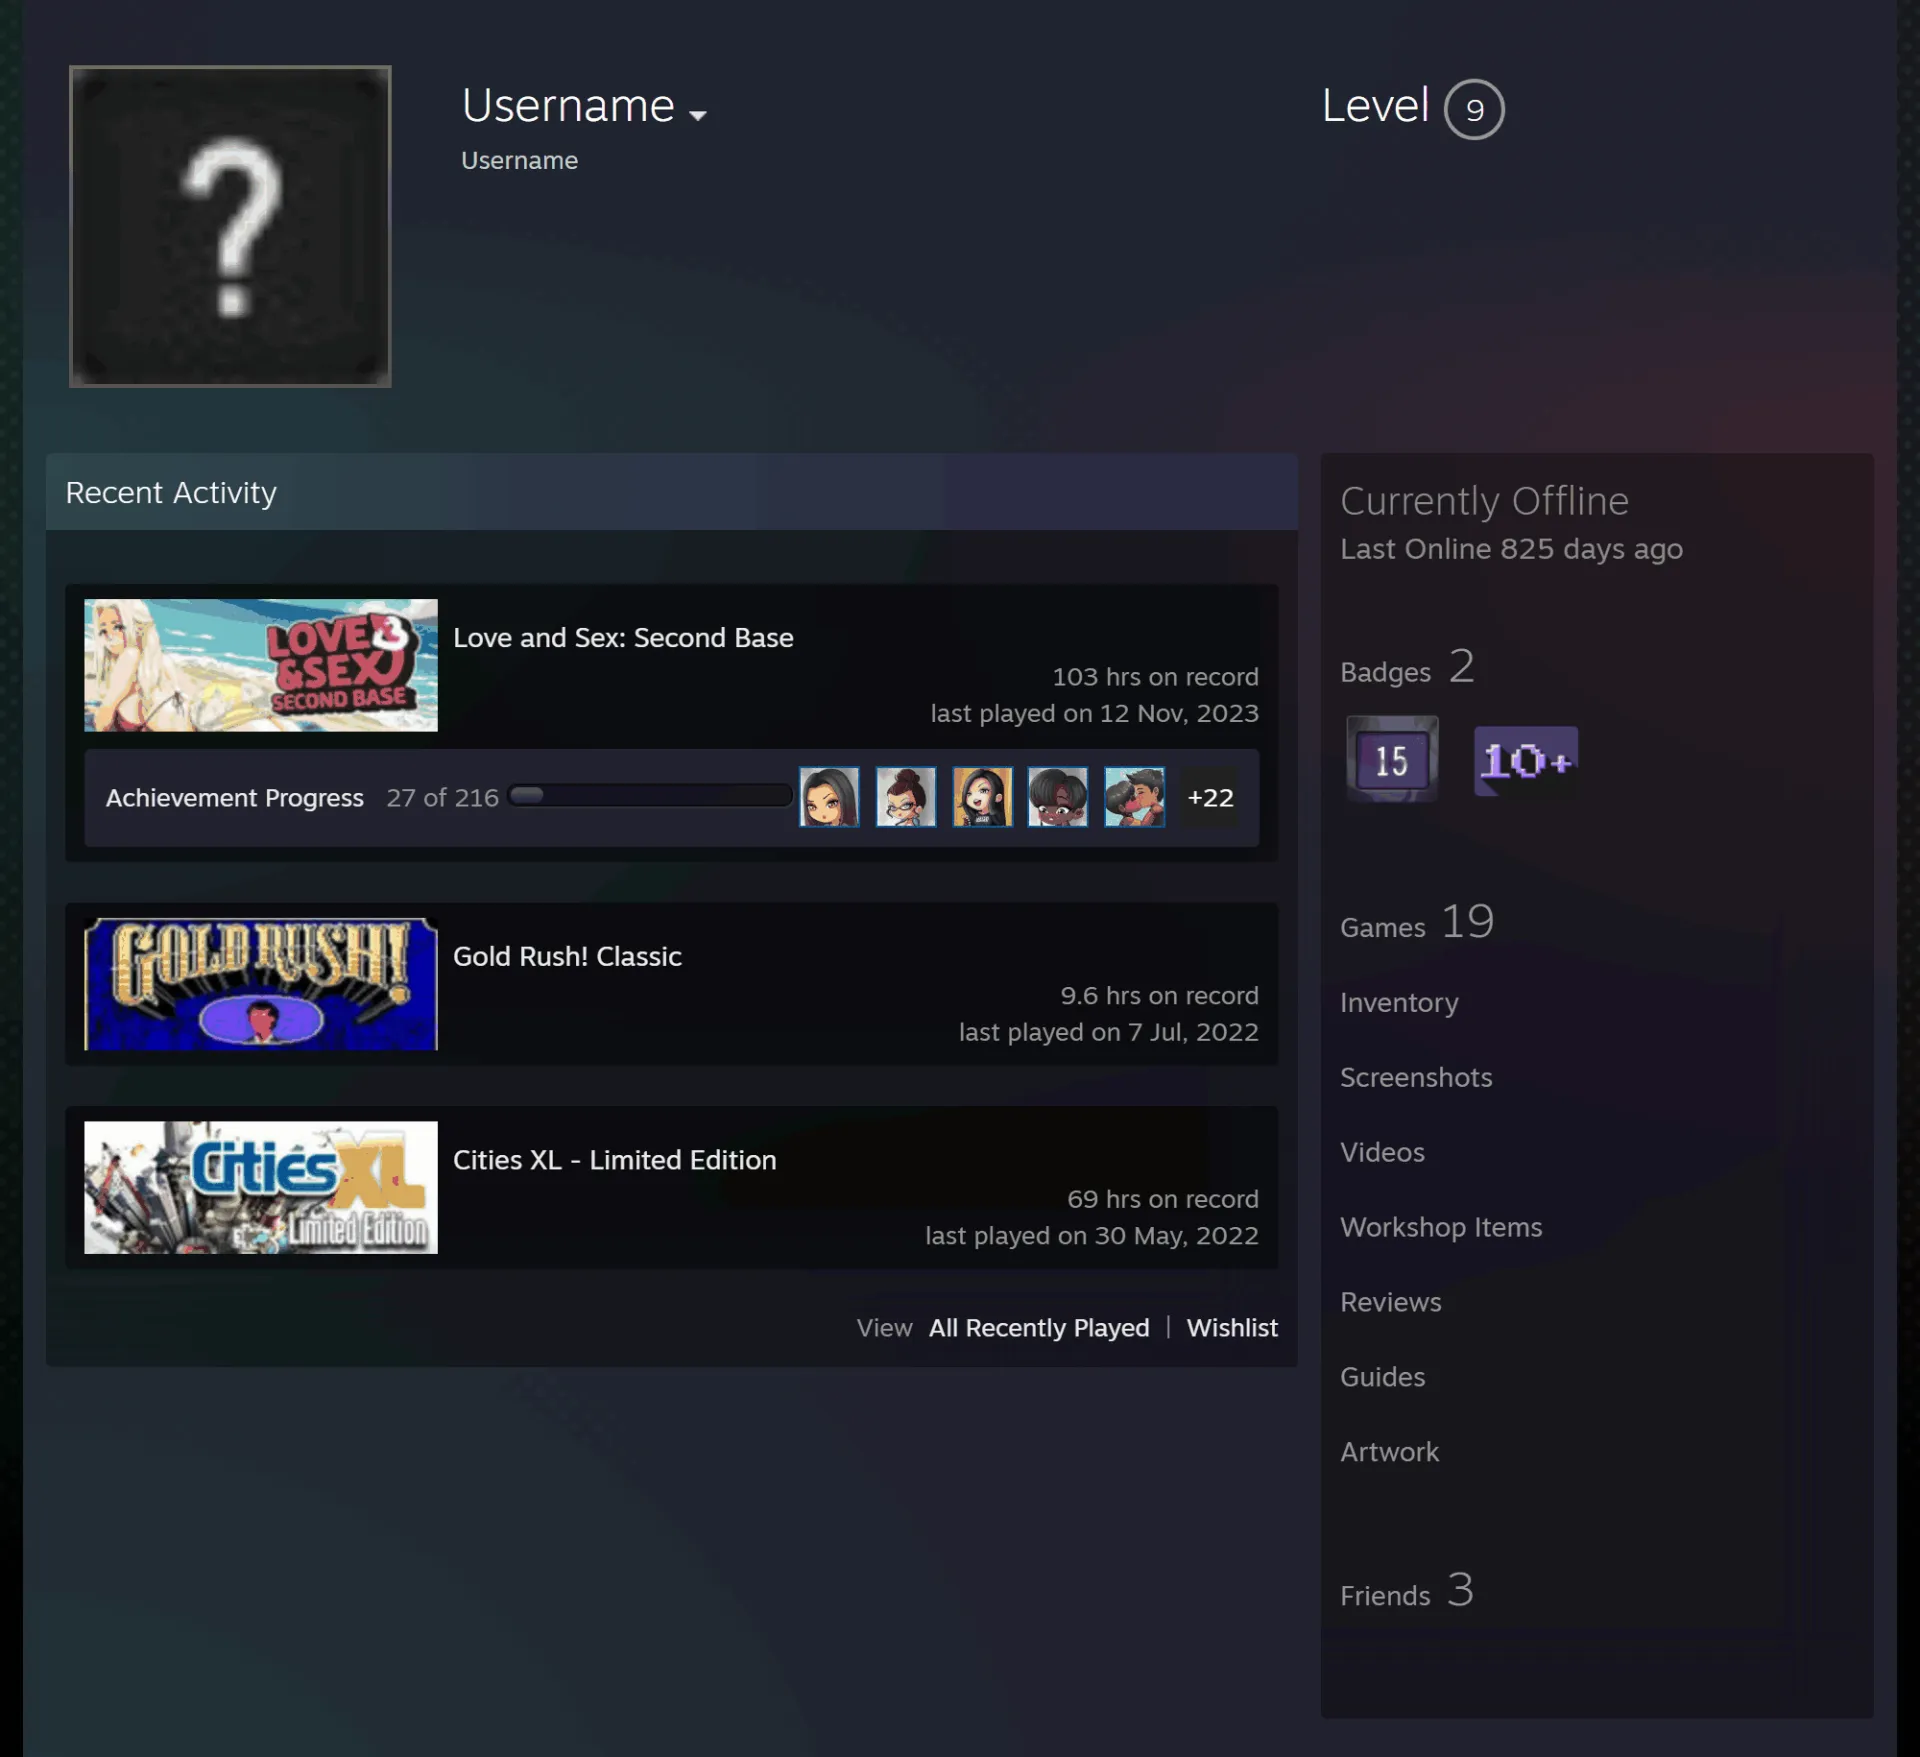1920x1757 pixels.
Task: Open the Games 19 list
Action: pyautogui.click(x=1417, y=923)
